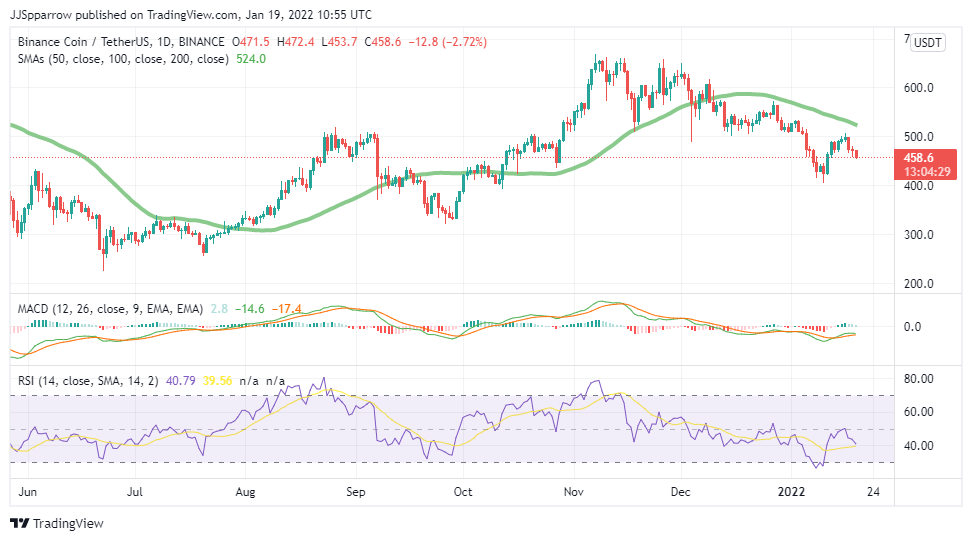Click the USDT currency button
Image resolution: width=972 pixels, height=541 pixels.
coord(928,43)
